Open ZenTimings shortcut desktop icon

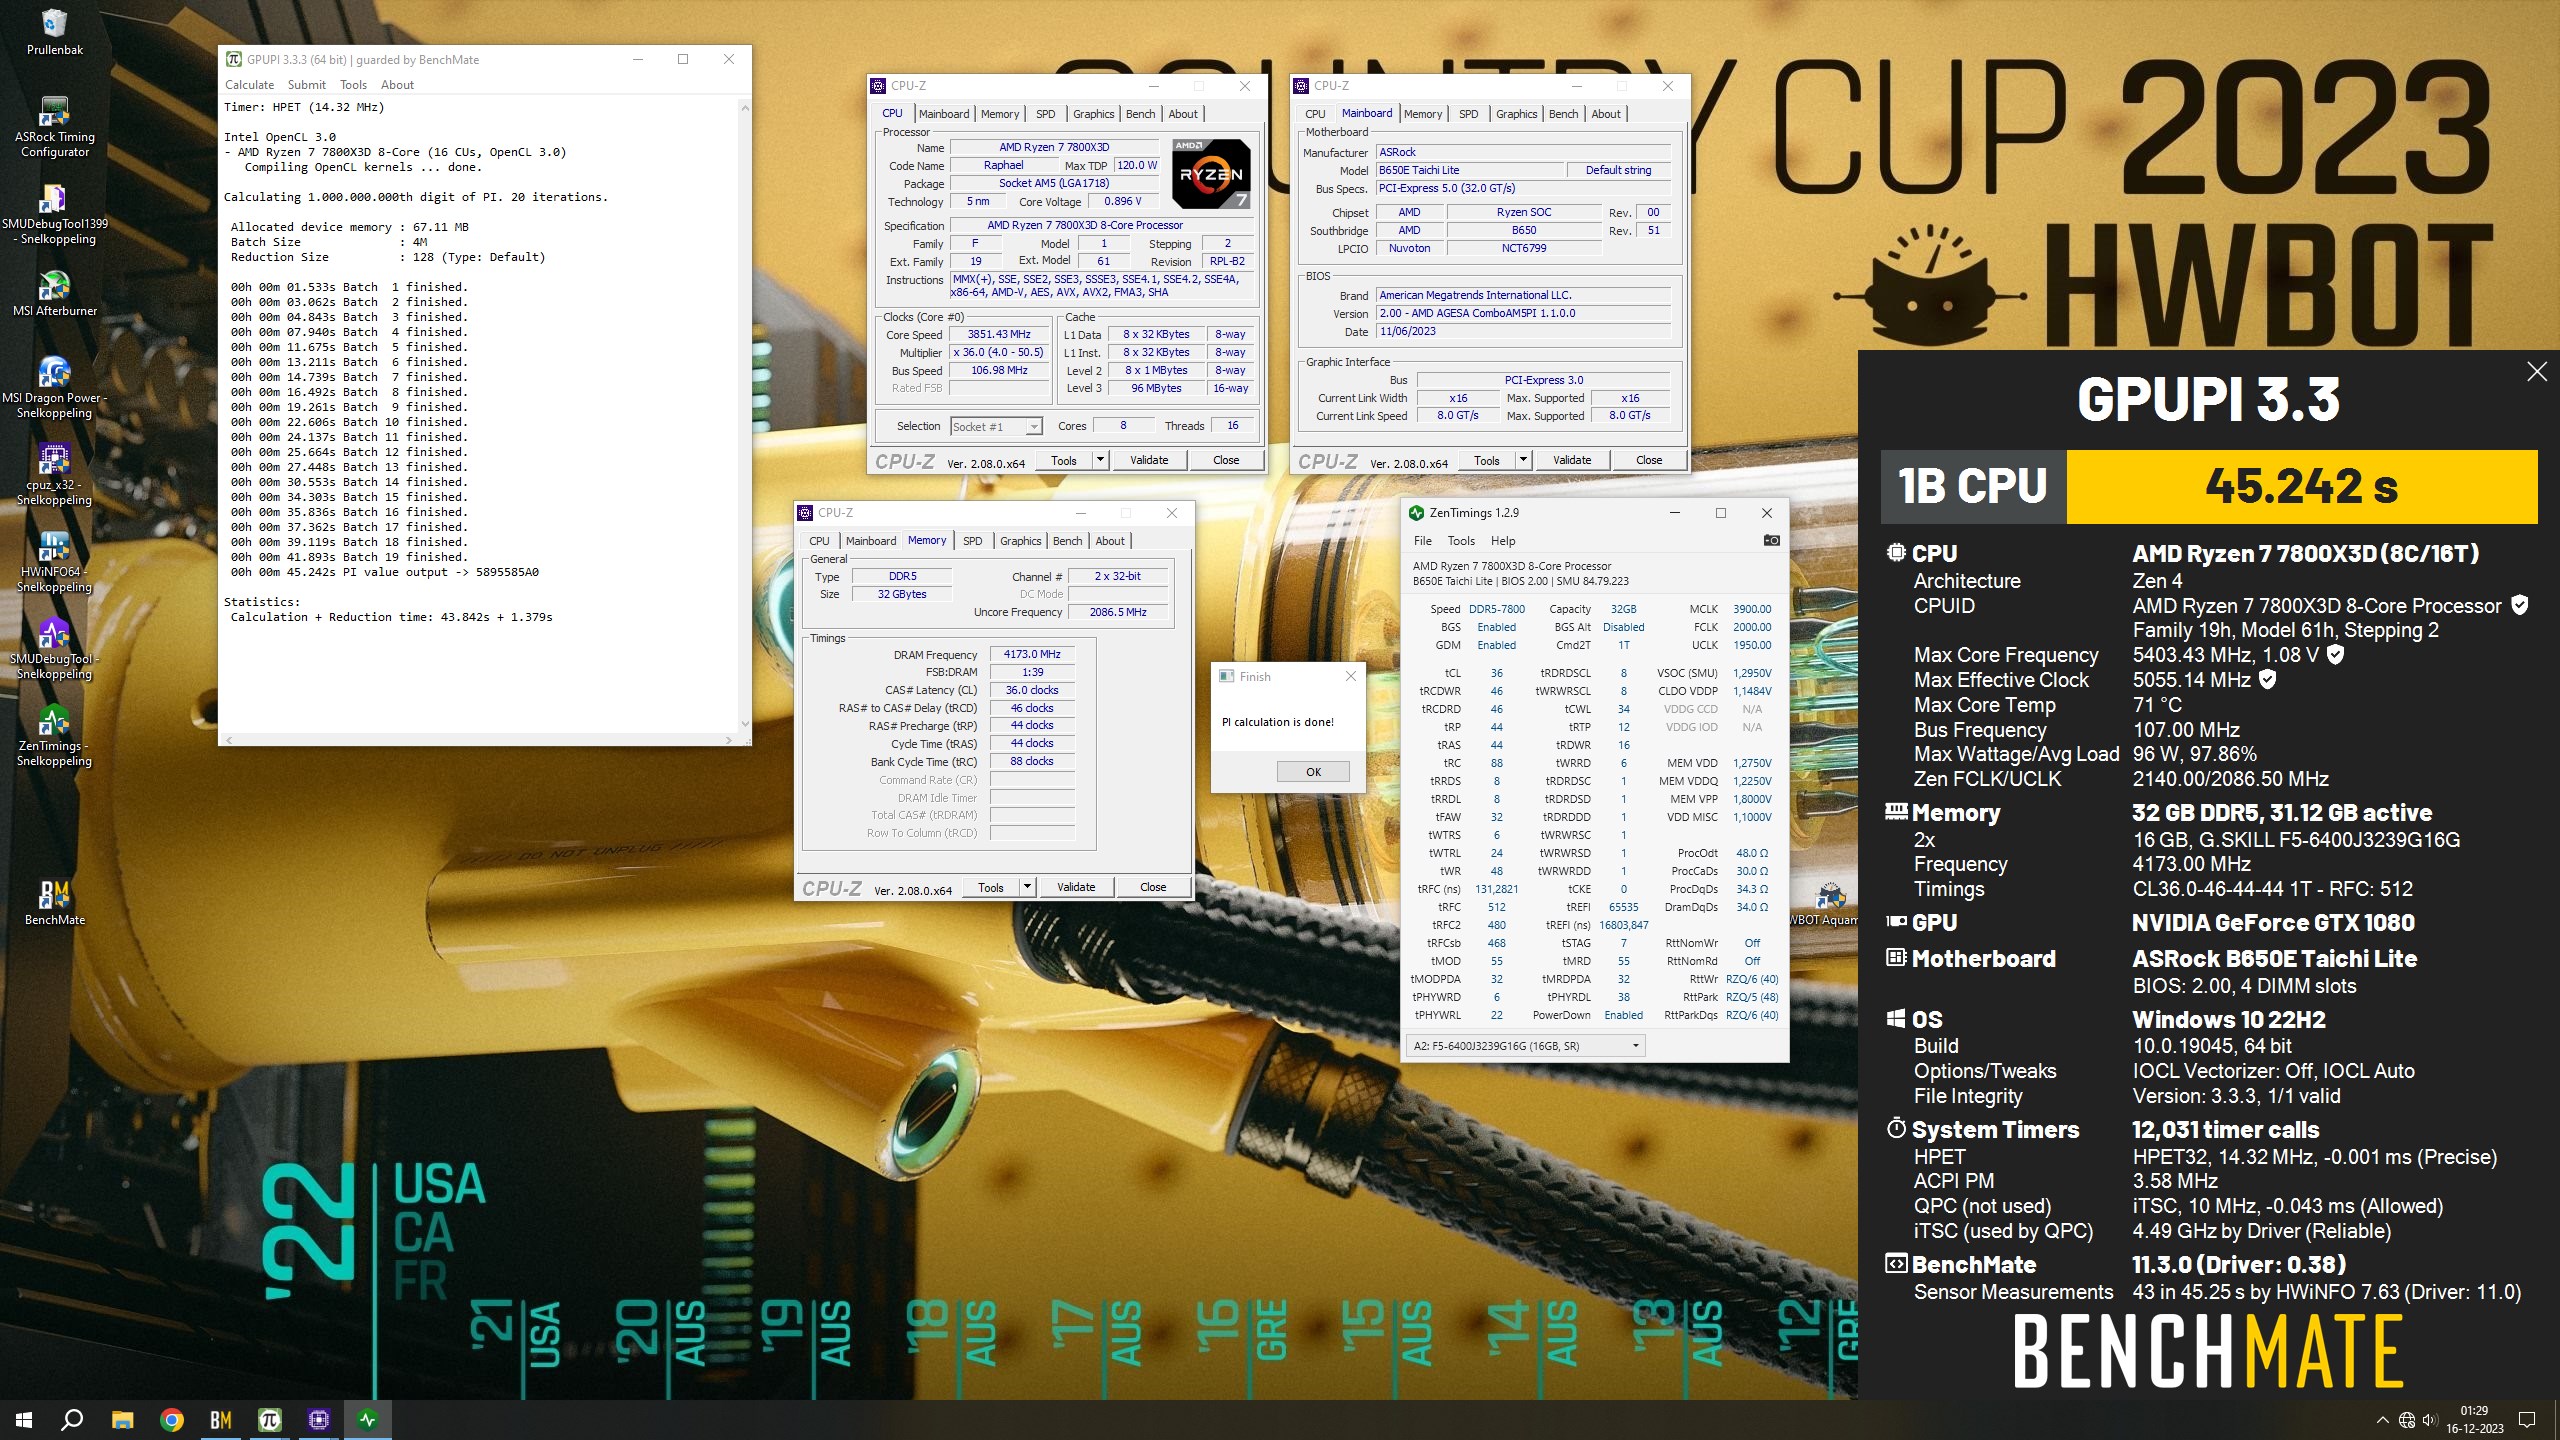[x=54, y=736]
